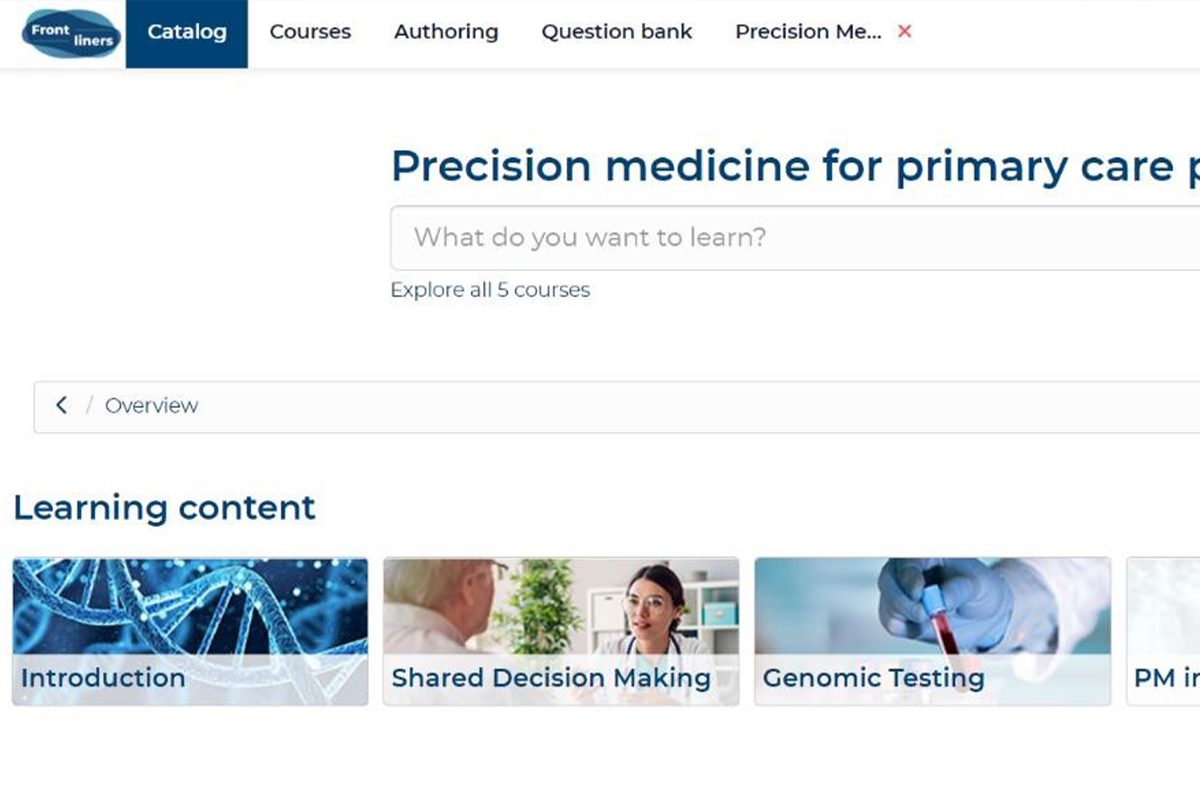Focus the 'What do you want to learn?' search field
This screenshot has width=1200, height=800.
click(x=795, y=238)
